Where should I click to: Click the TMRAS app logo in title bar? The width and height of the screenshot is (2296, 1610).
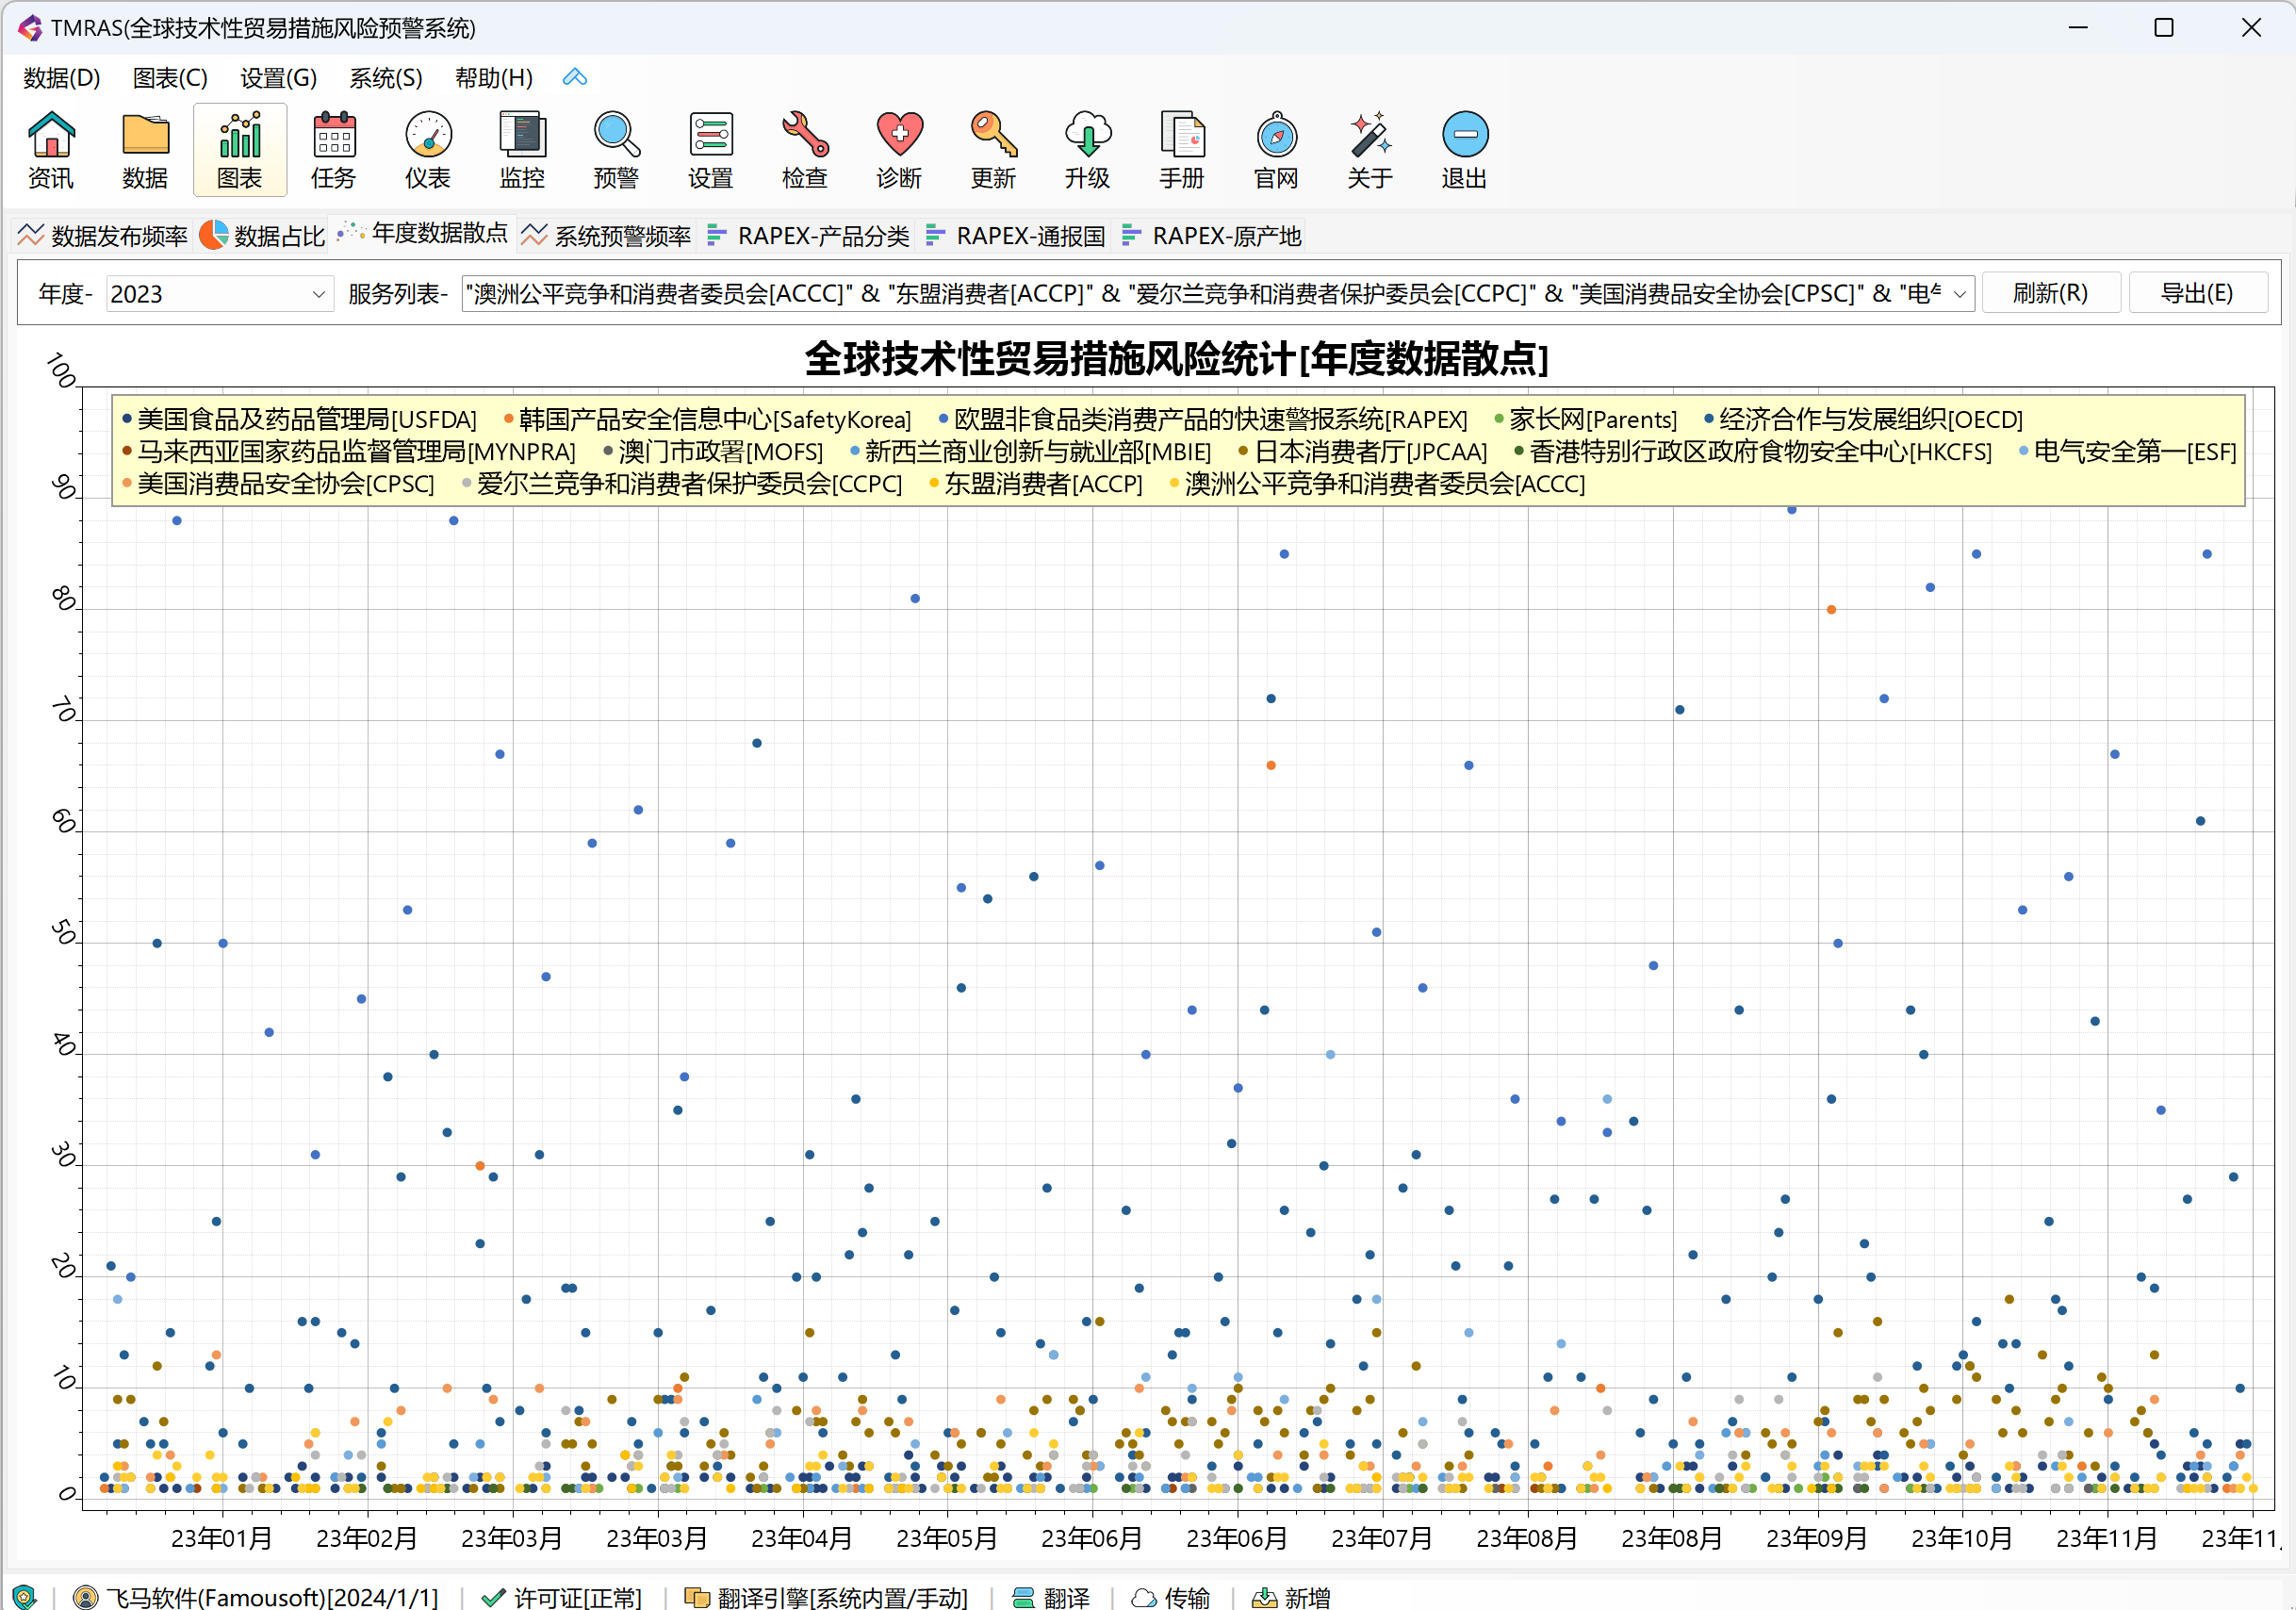pyautogui.click(x=30, y=28)
